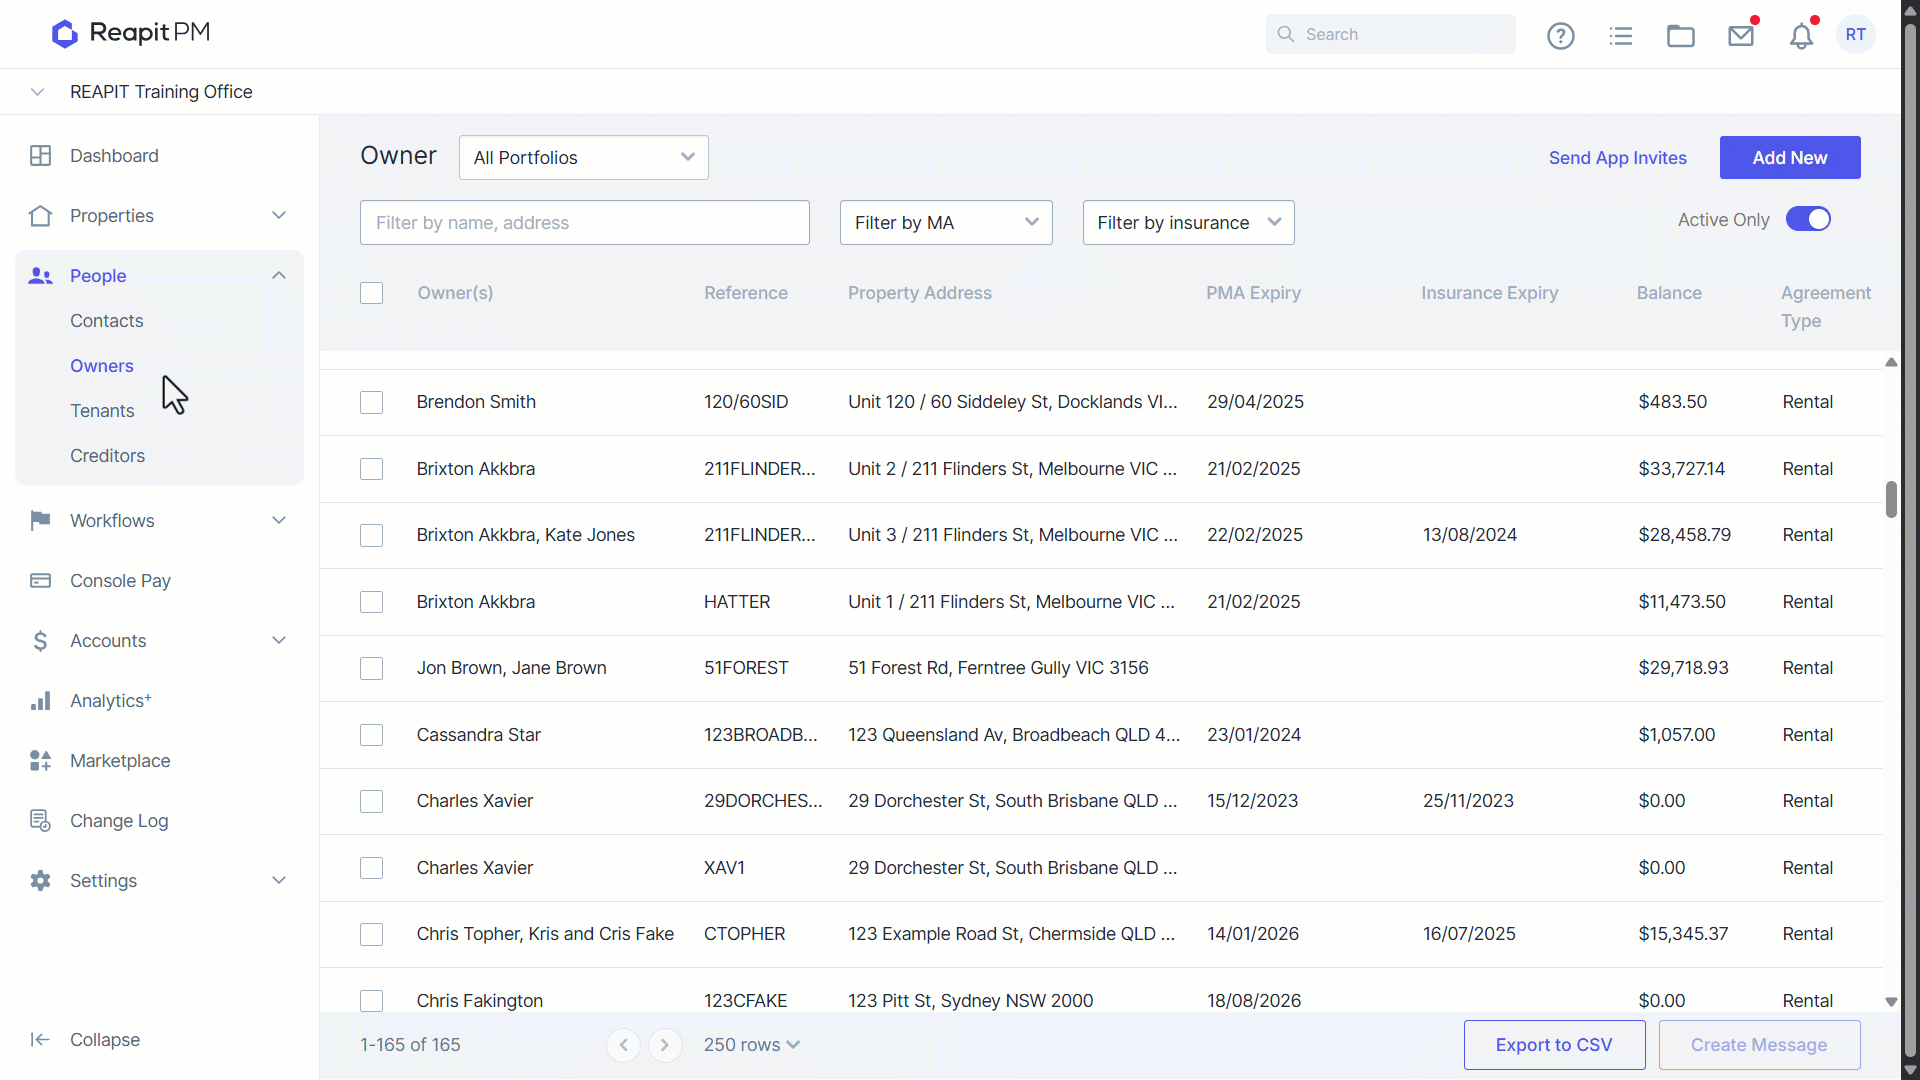Open the help question mark icon

click(1560, 36)
